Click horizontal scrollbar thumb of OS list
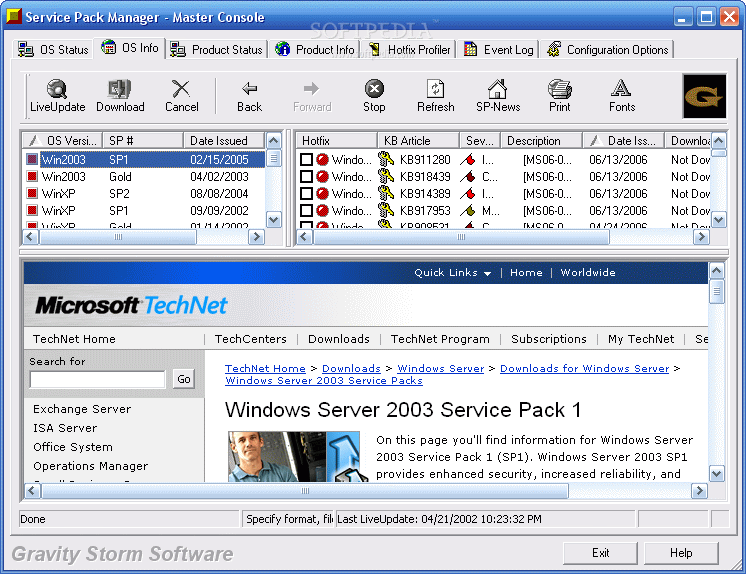 pos(118,237)
